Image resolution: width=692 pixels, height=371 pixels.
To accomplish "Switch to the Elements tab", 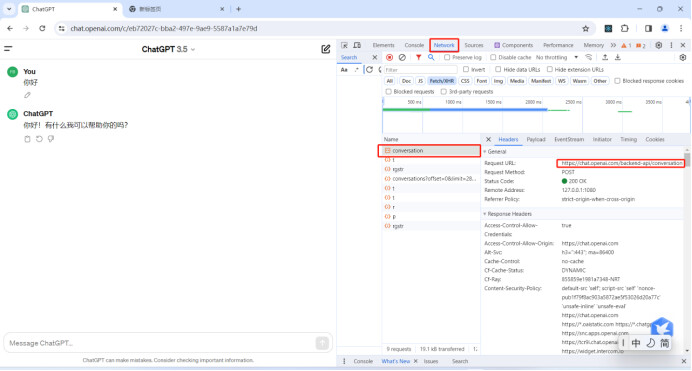I will [x=383, y=45].
